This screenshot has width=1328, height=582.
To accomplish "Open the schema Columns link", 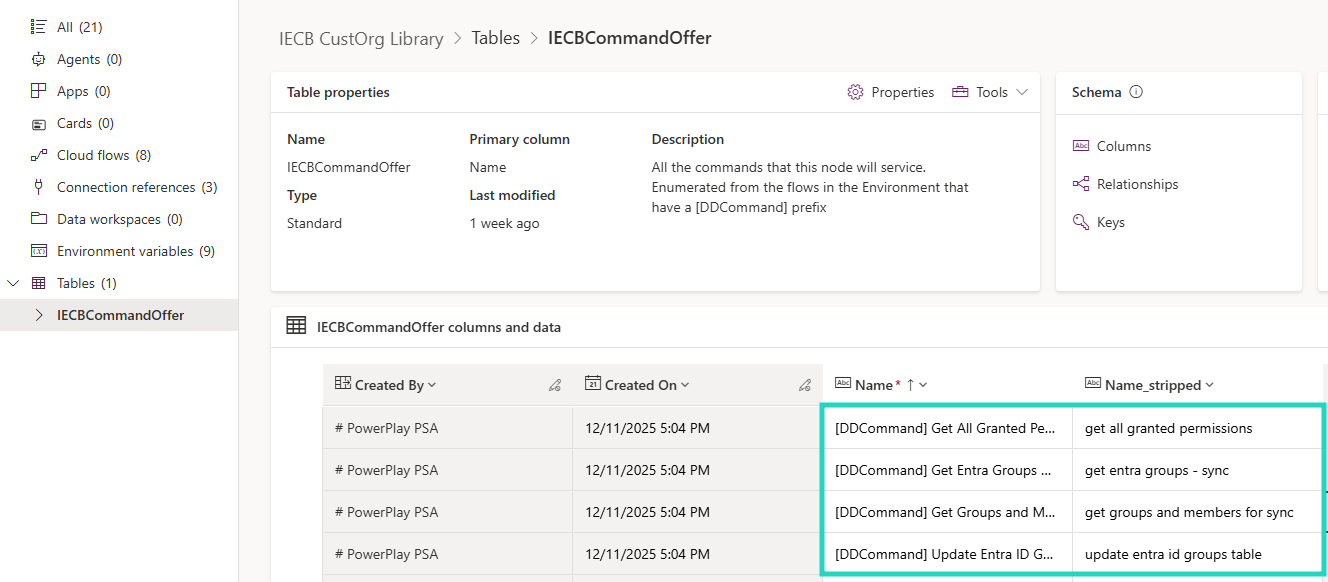I will [x=1123, y=146].
